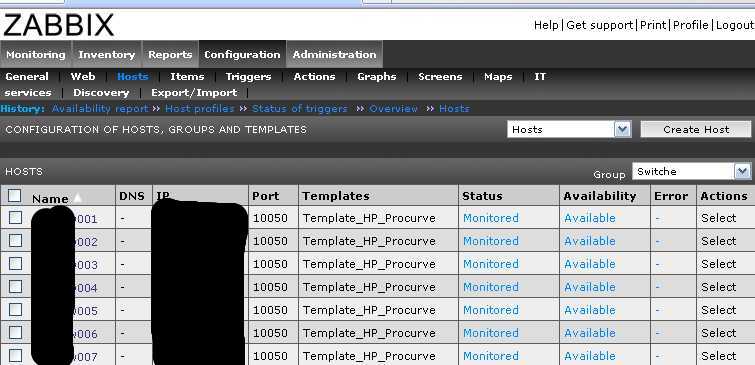Click the Print link
The height and width of the screenshot is (365, 755).
click(653, 25)
